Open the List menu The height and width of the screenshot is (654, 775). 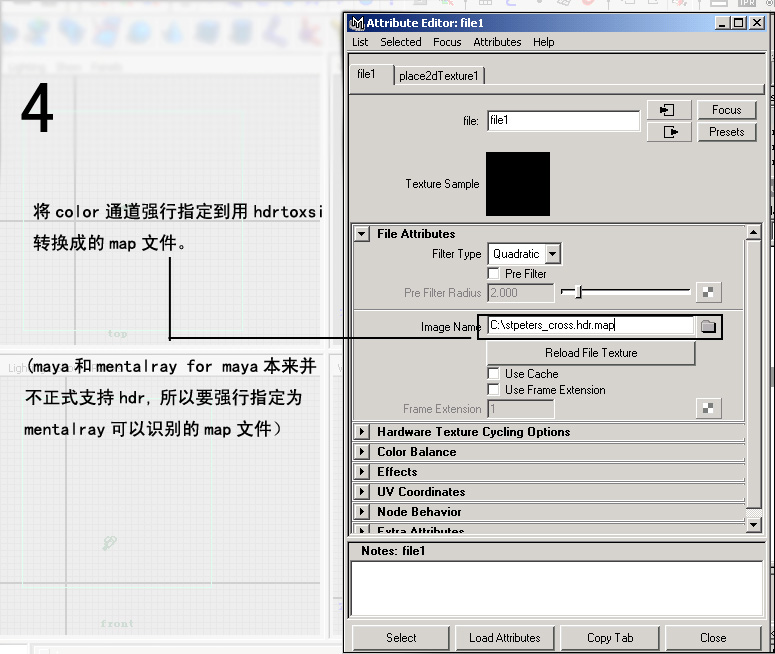[x=360, y=42]
